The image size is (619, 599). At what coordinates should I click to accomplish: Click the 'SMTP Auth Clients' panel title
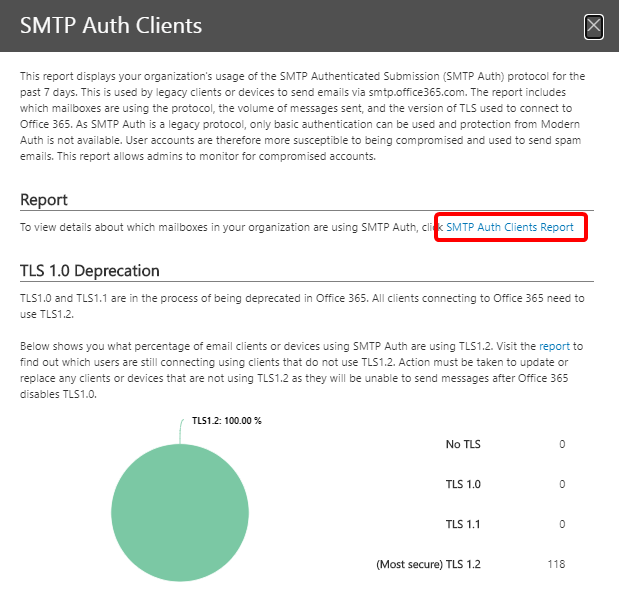[111, 26]
